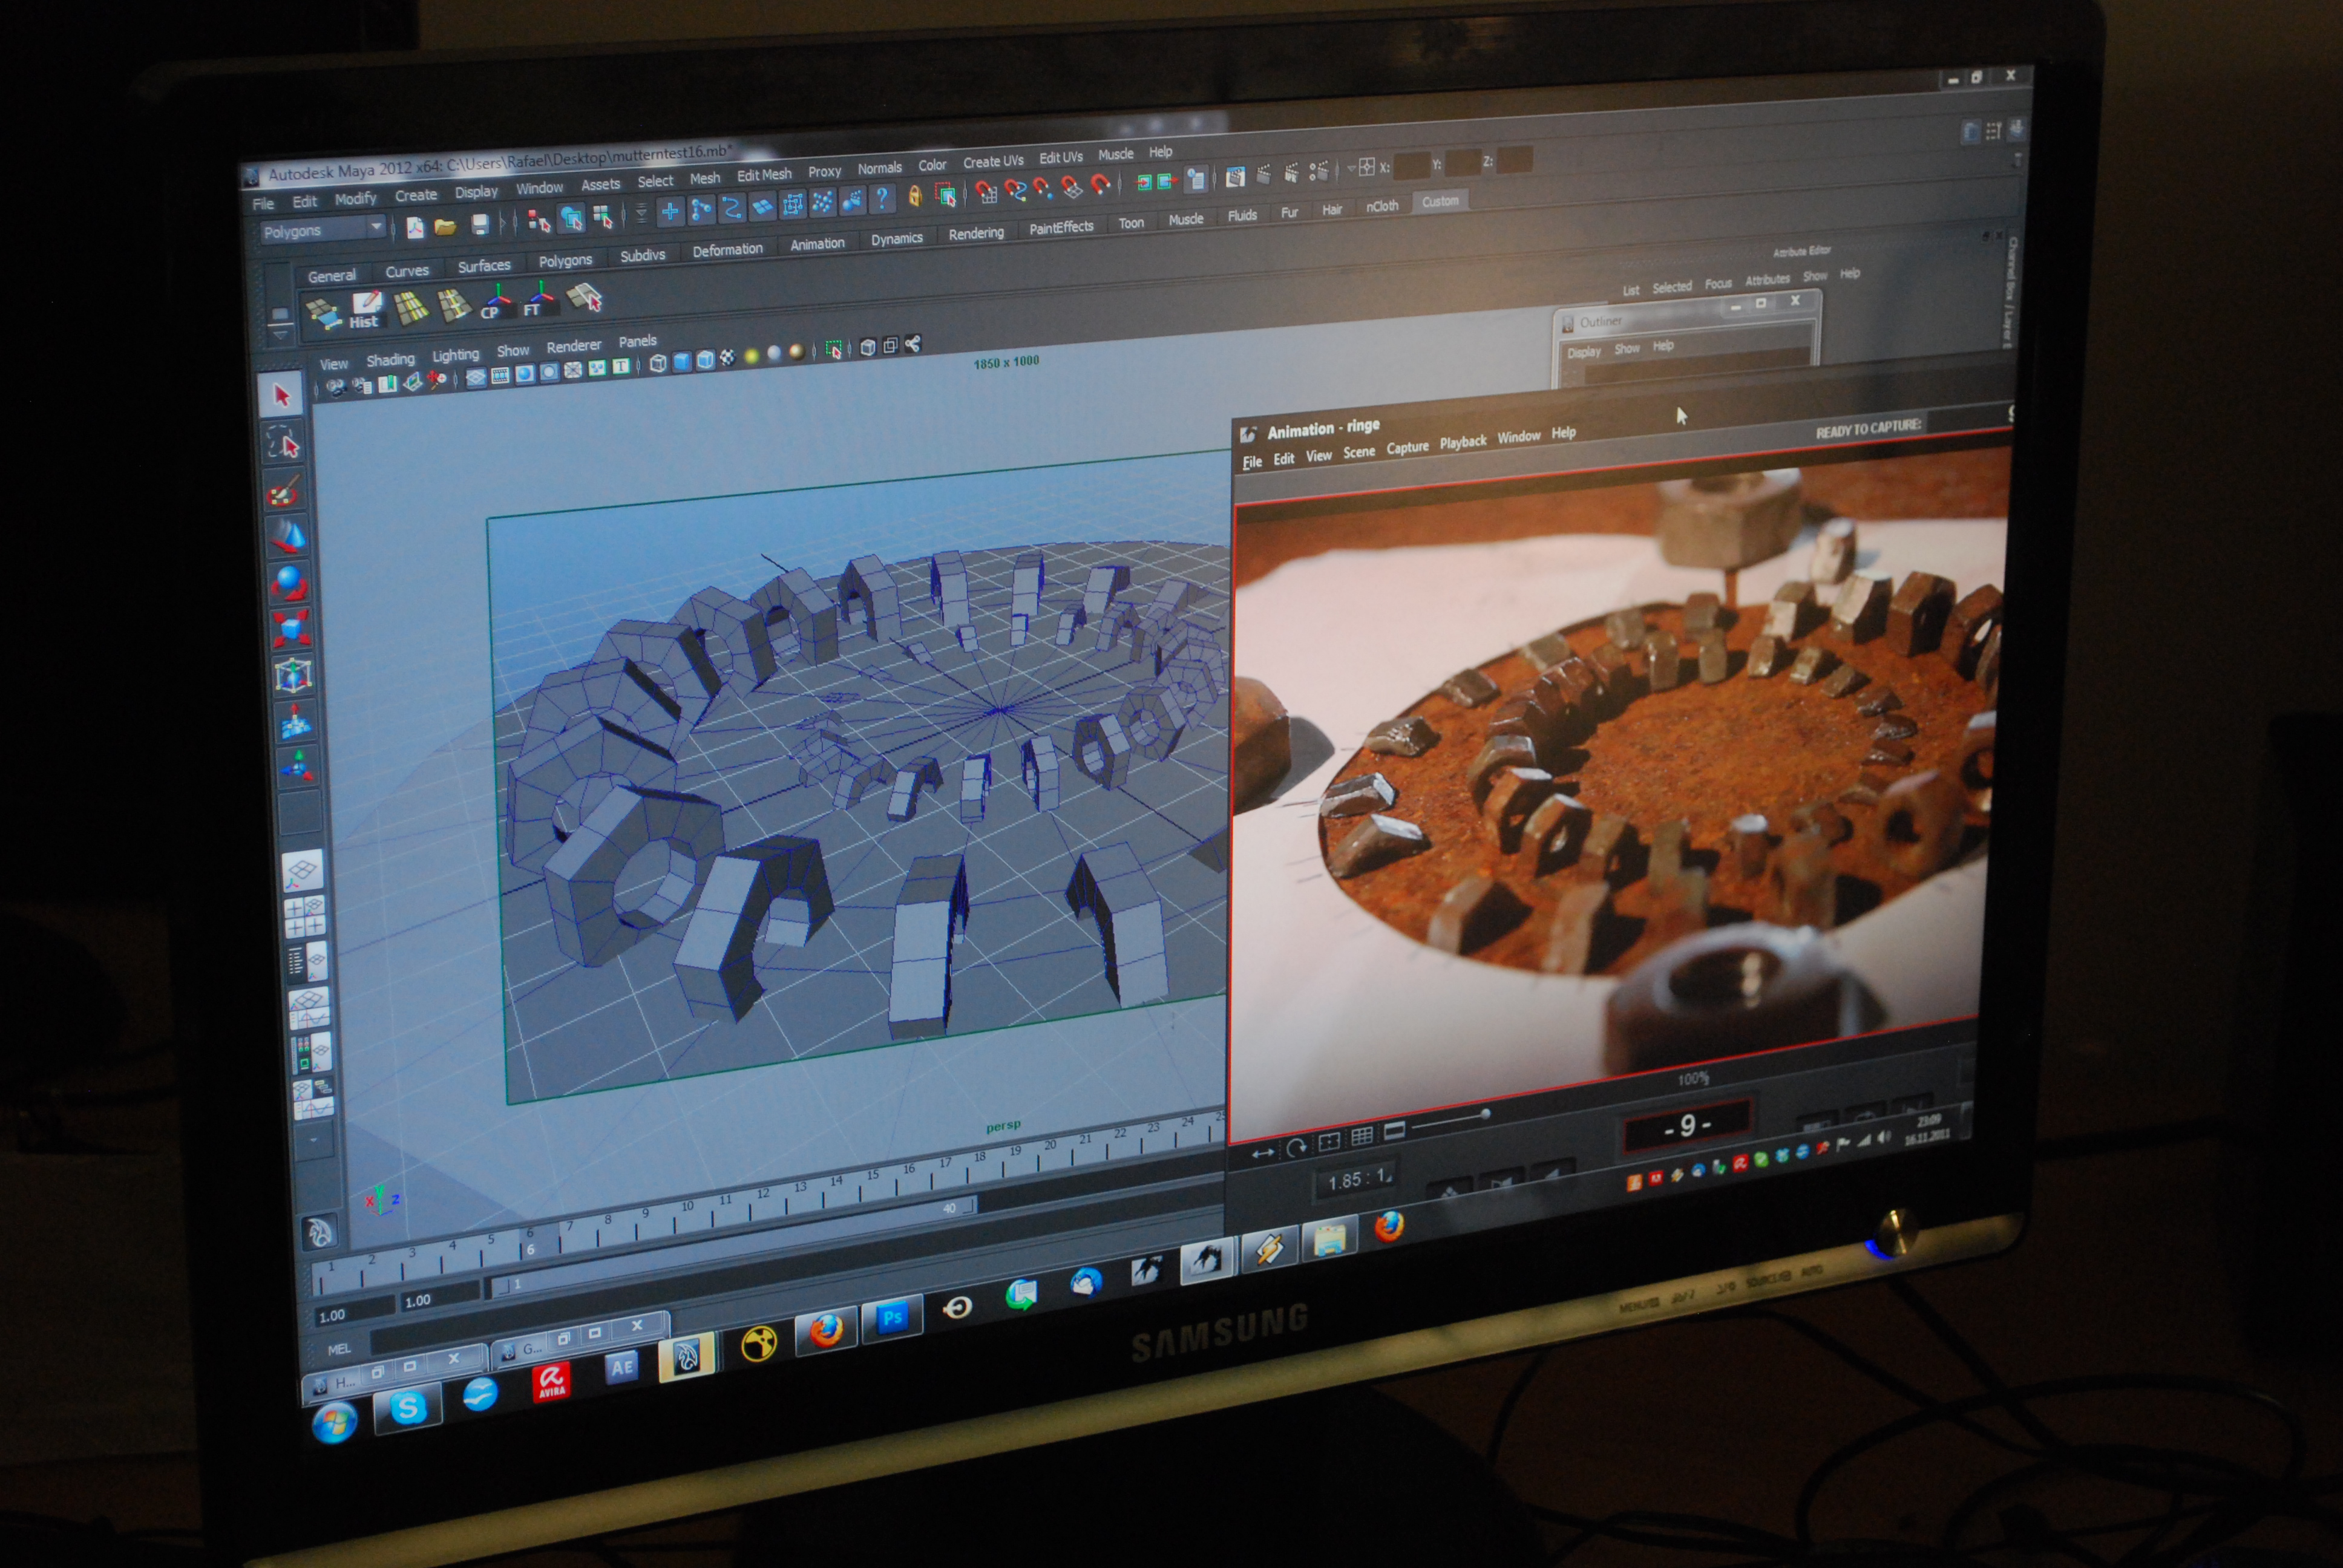Adjust the opacity slider in Animation window
Viewport: 2343px width, 1568px height.
[1450, 1122]
